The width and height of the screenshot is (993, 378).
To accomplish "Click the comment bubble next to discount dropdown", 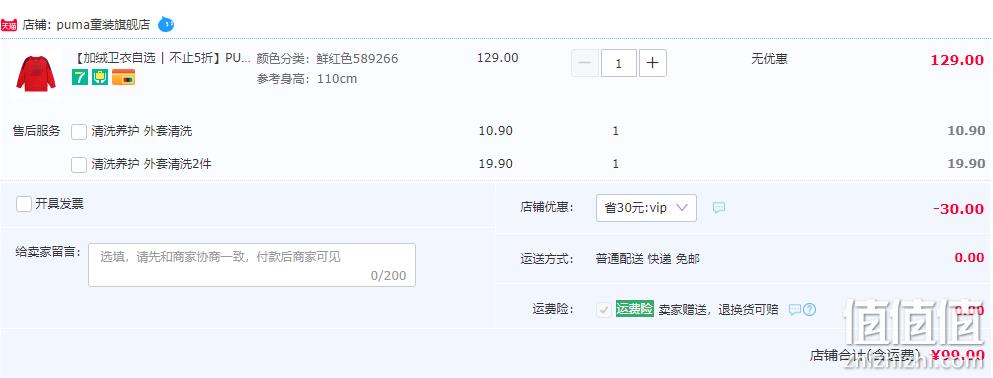I will [x=719, y=208].
